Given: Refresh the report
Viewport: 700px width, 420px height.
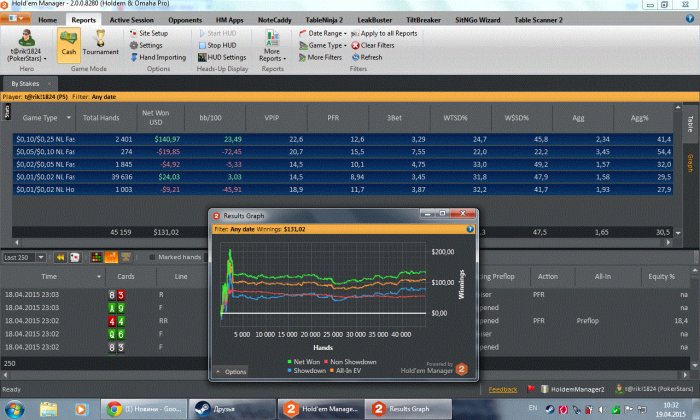Looking at the screenshot, I should (367, 58).
